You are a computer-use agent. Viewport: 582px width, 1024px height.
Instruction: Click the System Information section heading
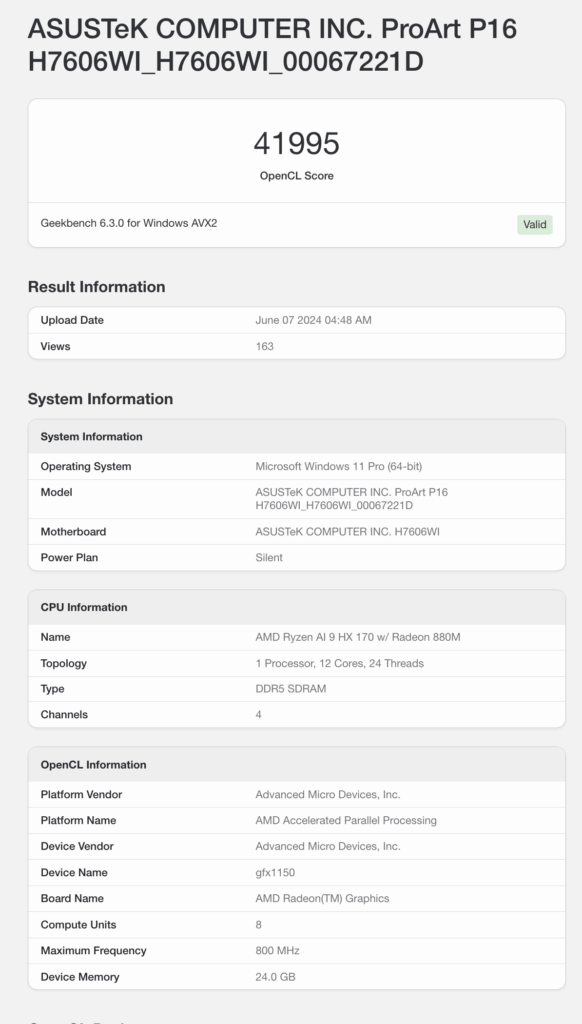[100, 399]
